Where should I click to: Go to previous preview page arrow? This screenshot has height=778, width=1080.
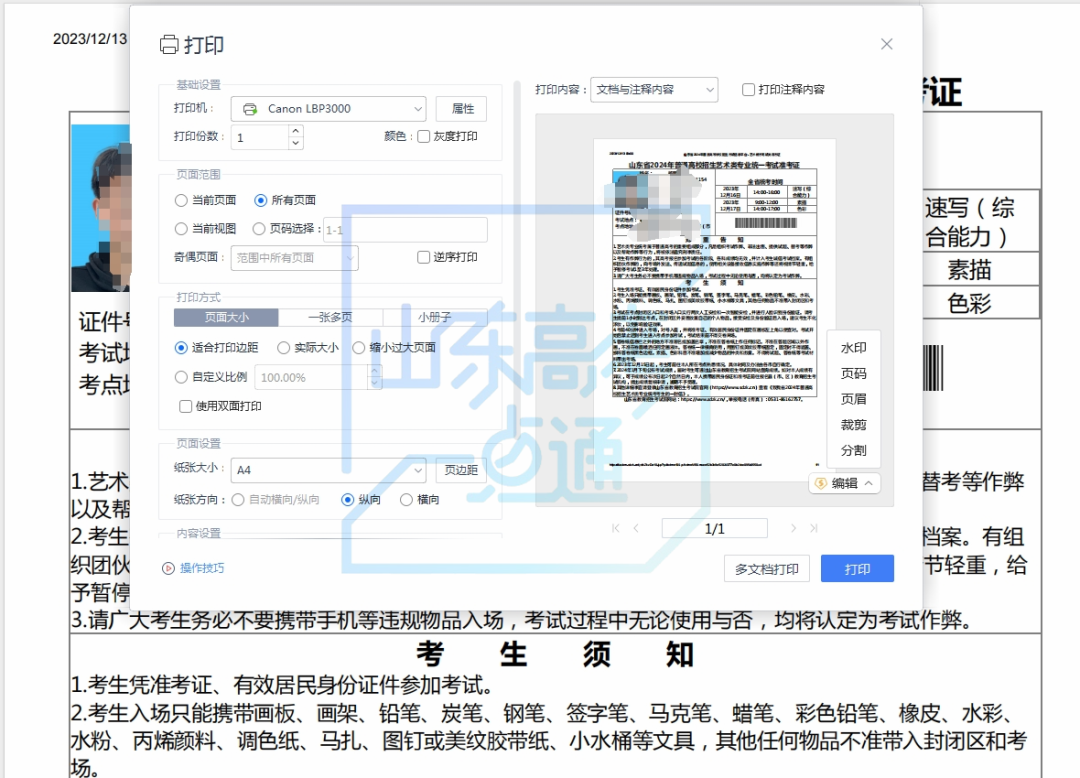635,528
